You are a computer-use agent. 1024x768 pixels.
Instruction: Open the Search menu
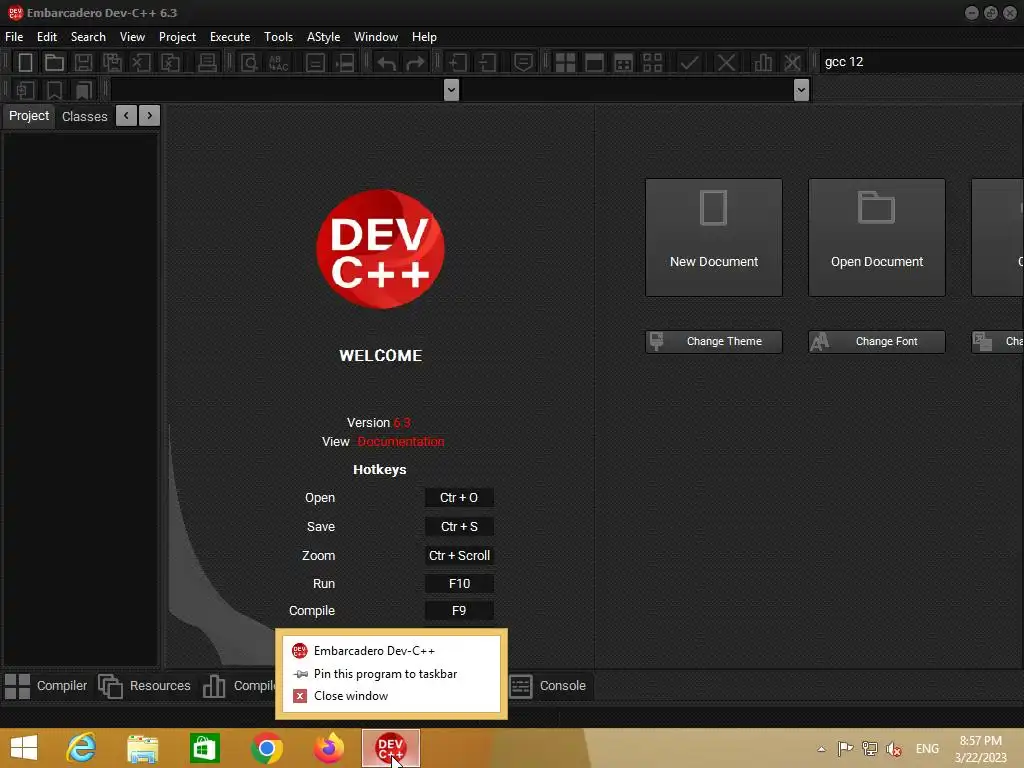click(88, 37)
